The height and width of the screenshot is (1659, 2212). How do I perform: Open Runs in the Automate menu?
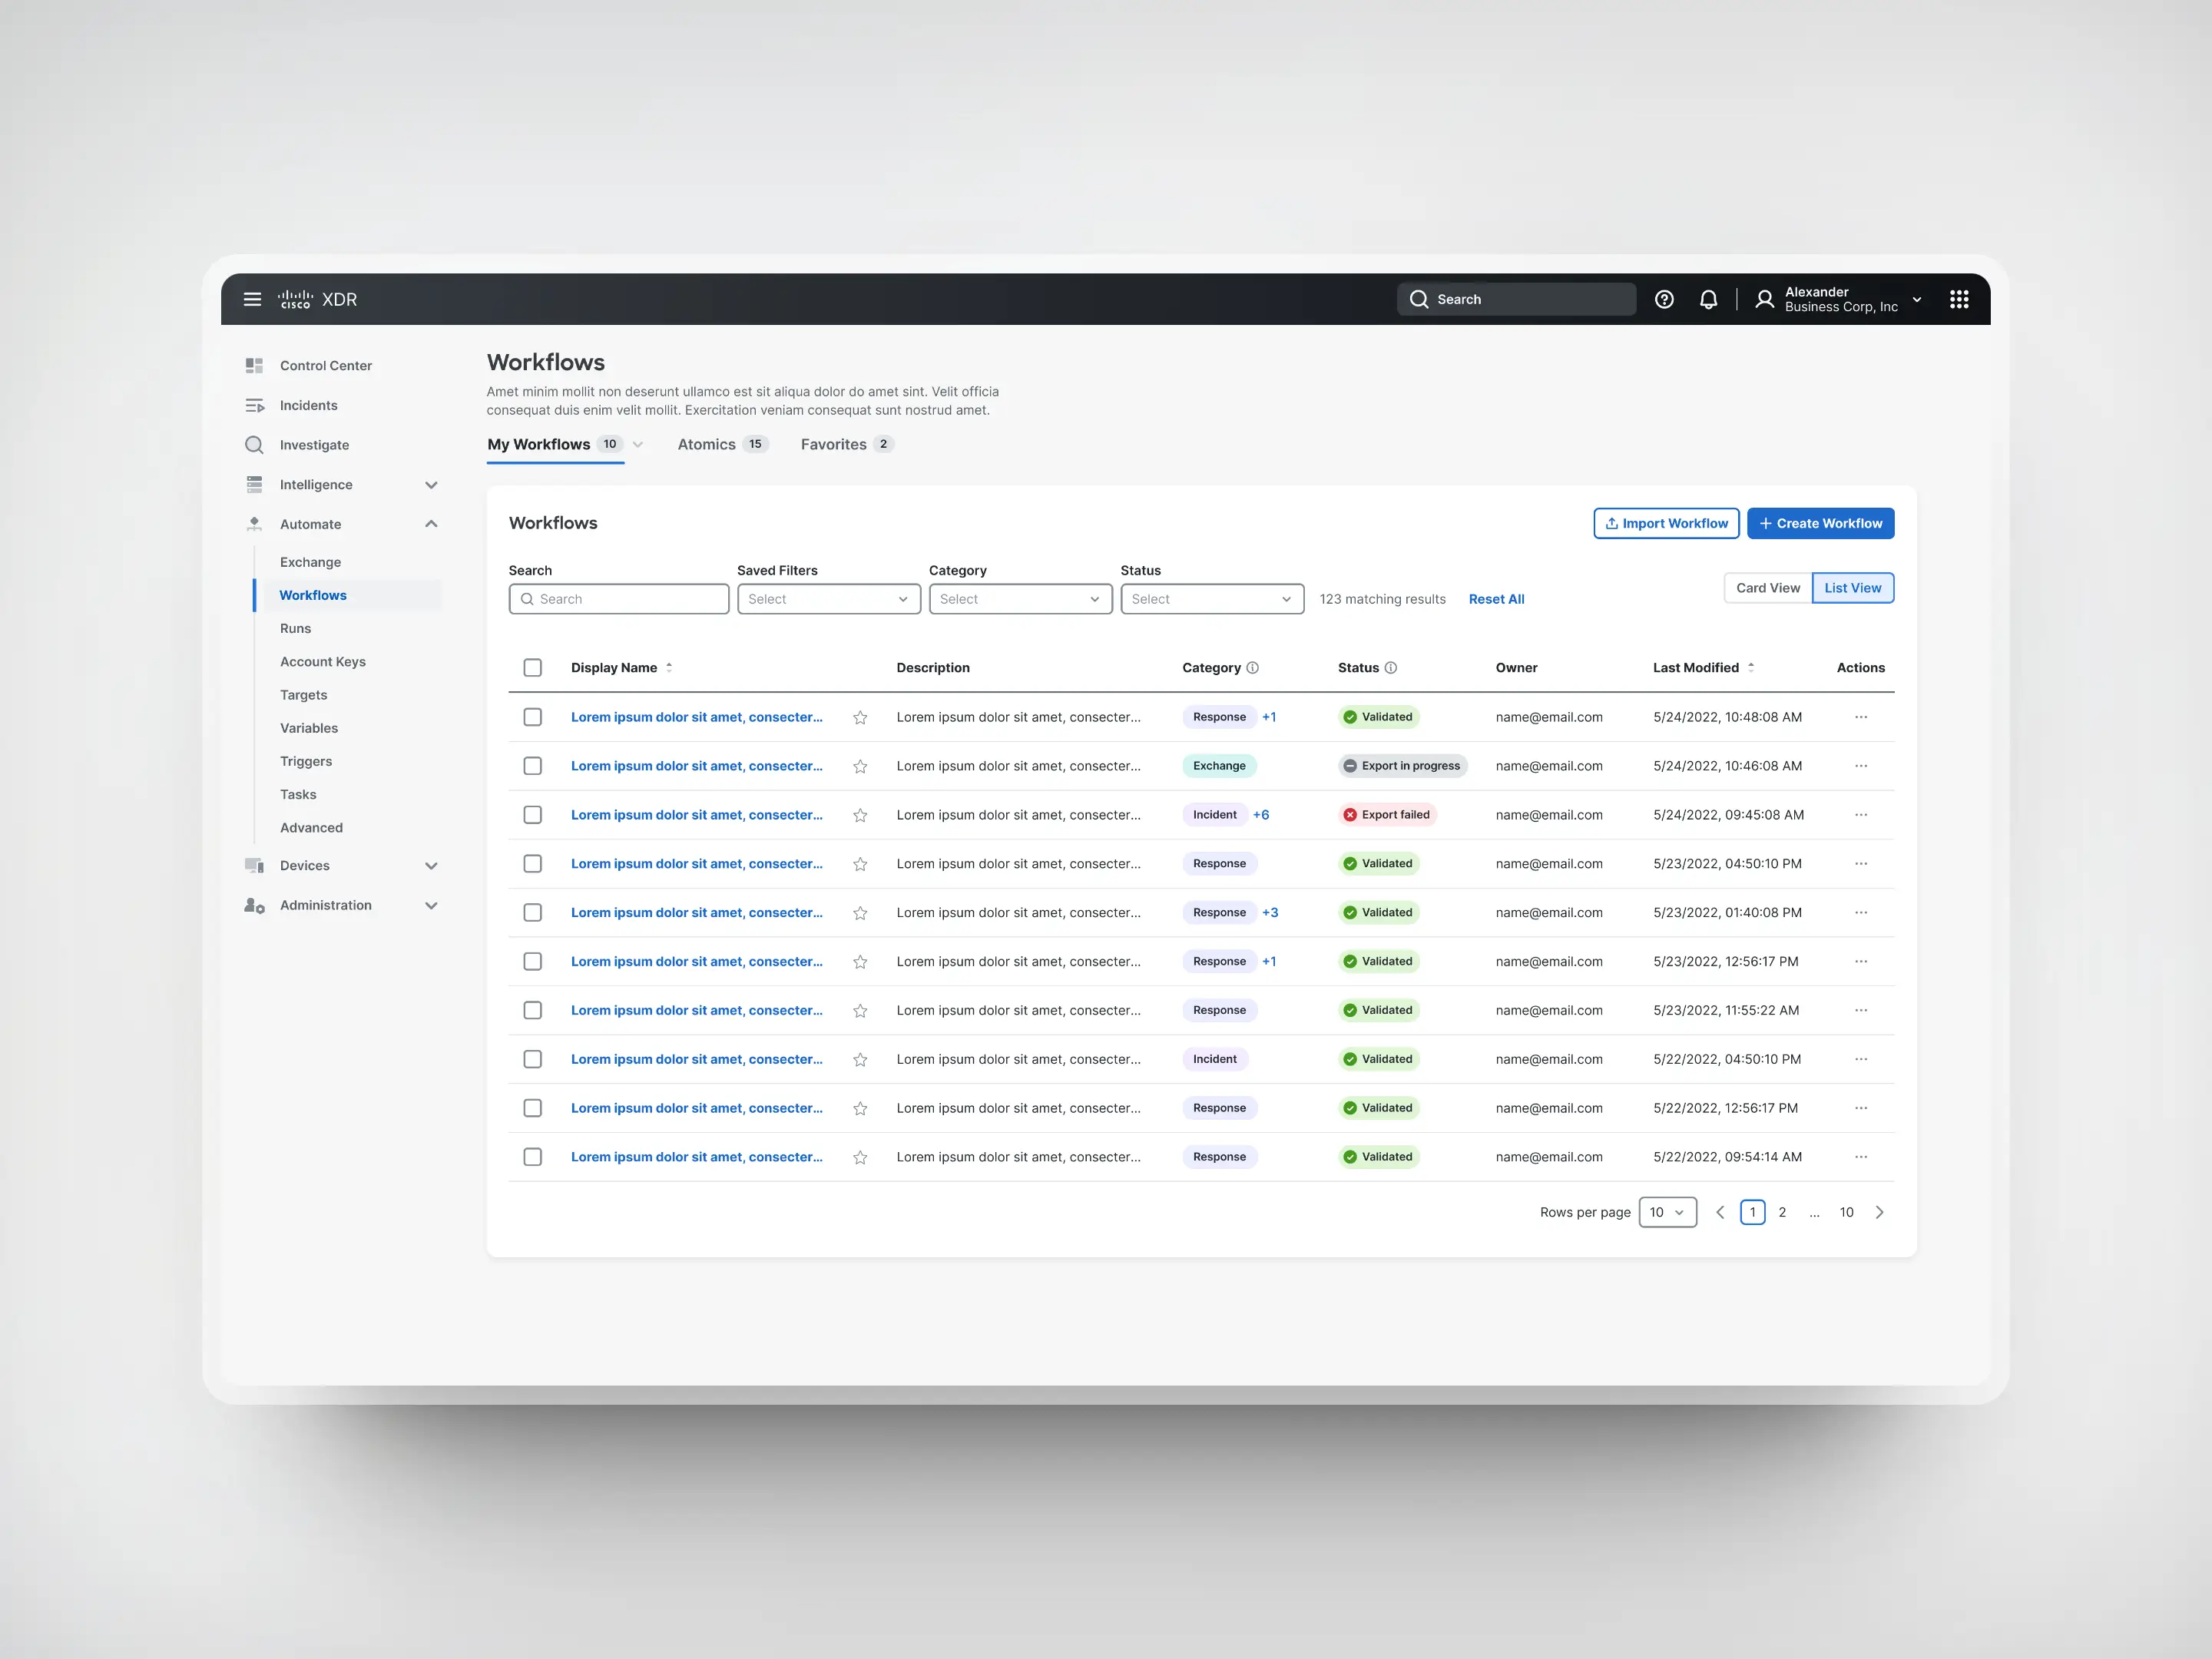pyautogui.click(x=295, y=628)
